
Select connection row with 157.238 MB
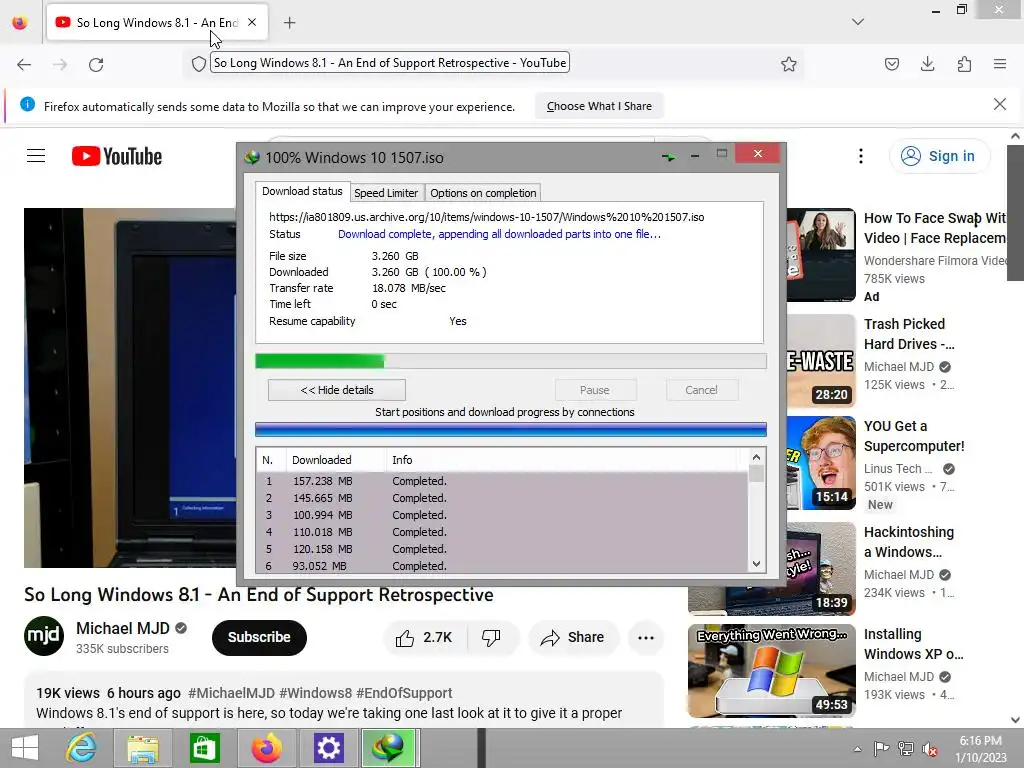(502, 481)
